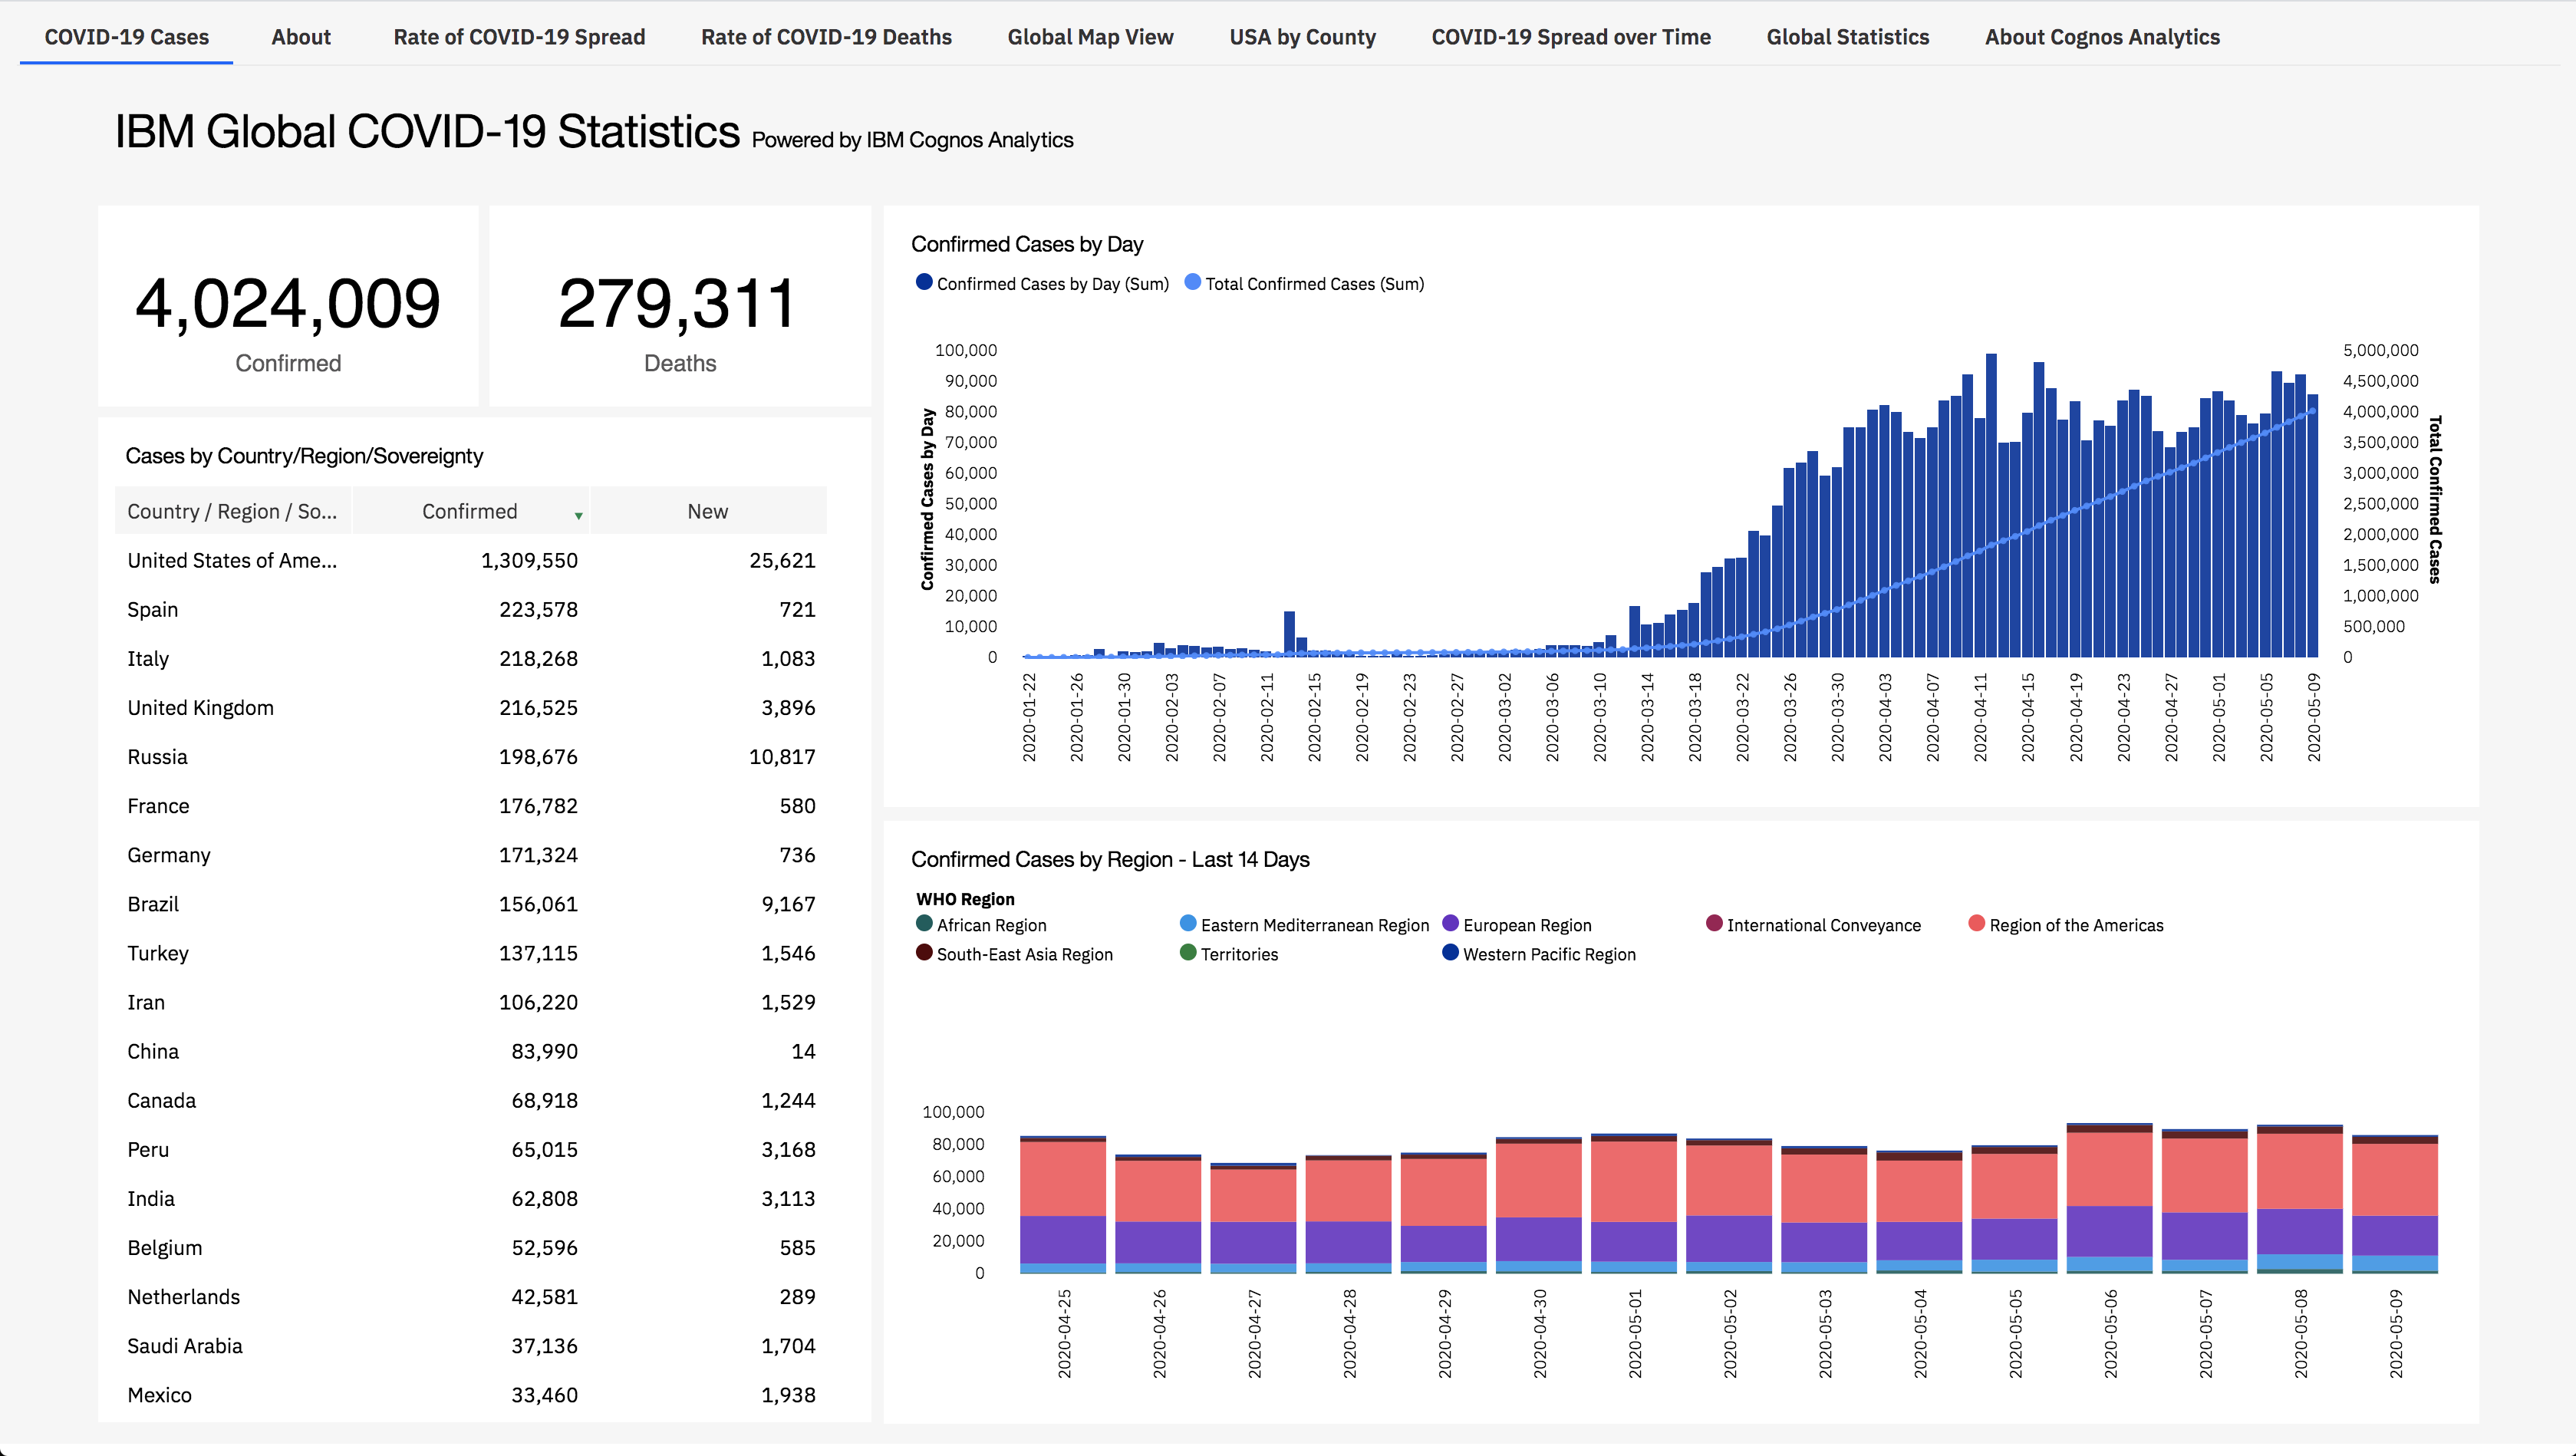The height and width of the screenshot is (1456, 2576).
Task: Click the 2020-05-01 stacked region bar
Action: point(1633,1203)
